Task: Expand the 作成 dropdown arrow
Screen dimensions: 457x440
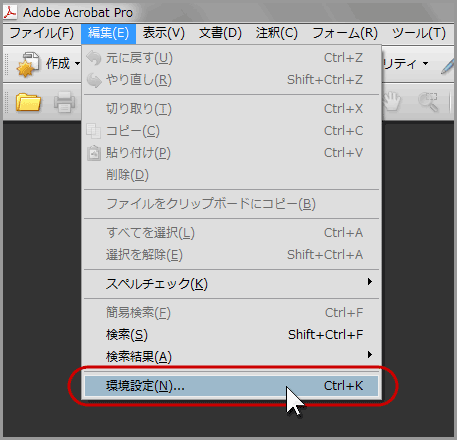Action: tap(77, 63)
